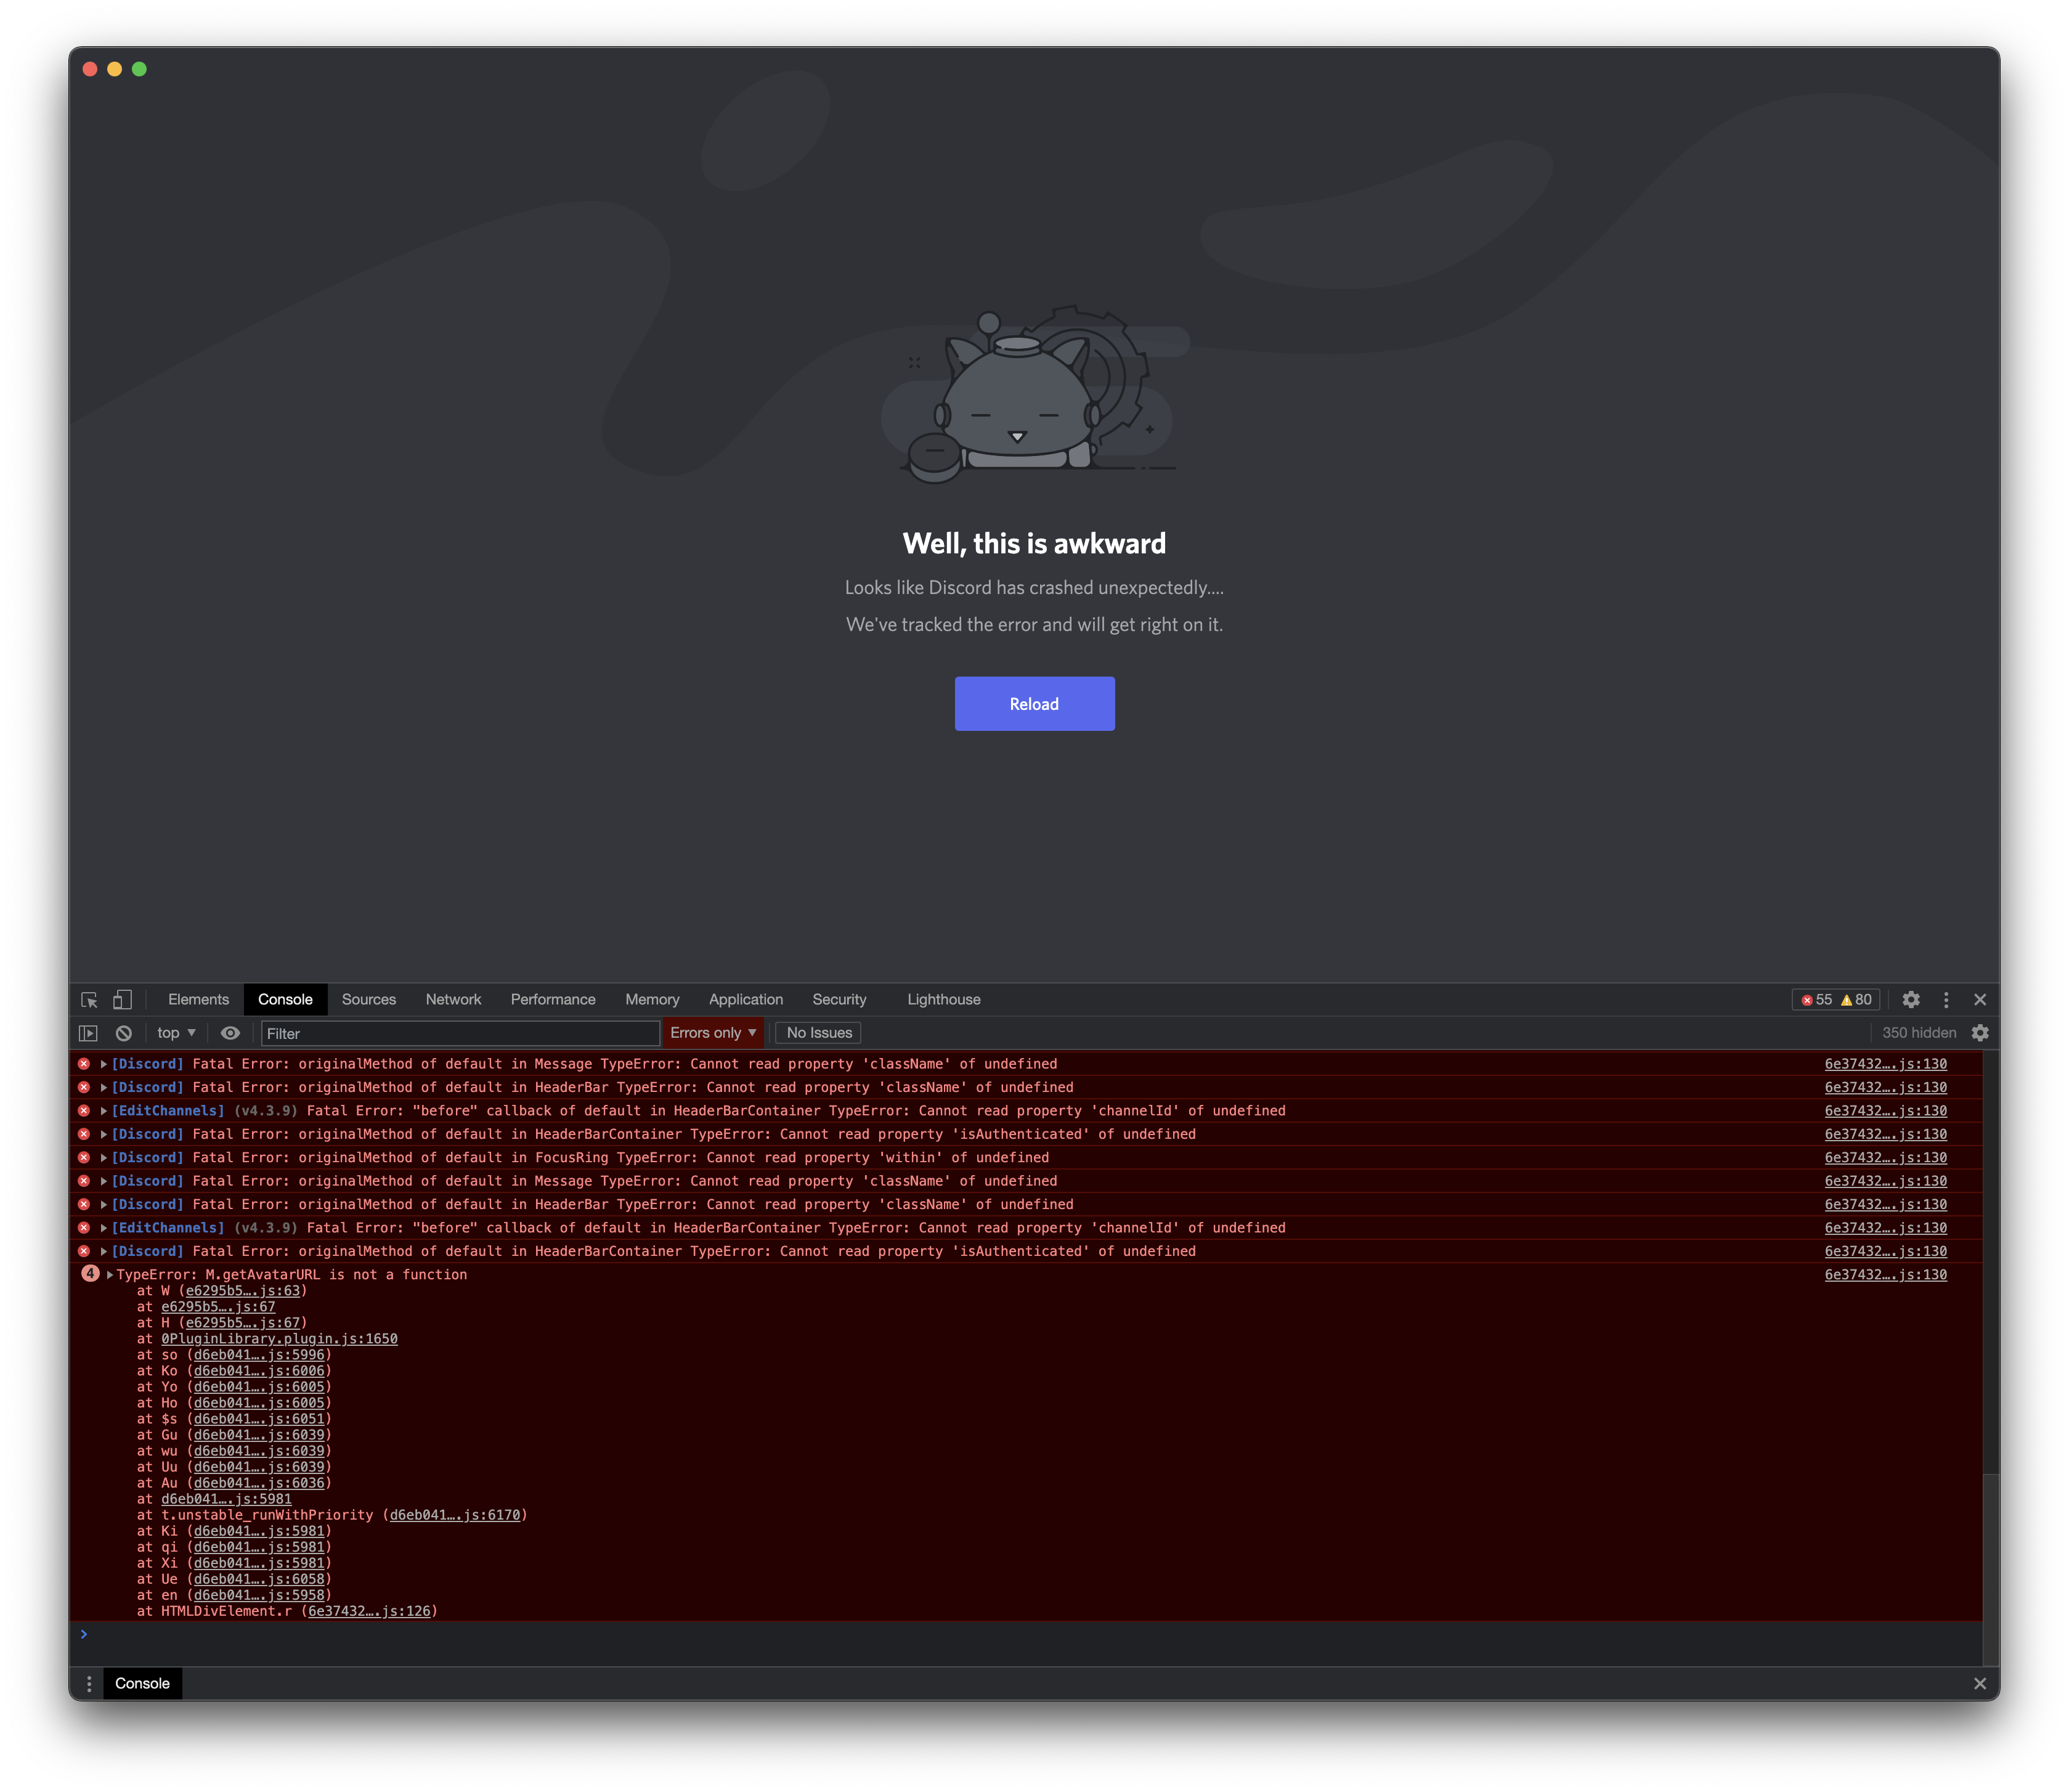Show the console sidebar
Screen dimensions: 2069x1792
point(88,1033)
